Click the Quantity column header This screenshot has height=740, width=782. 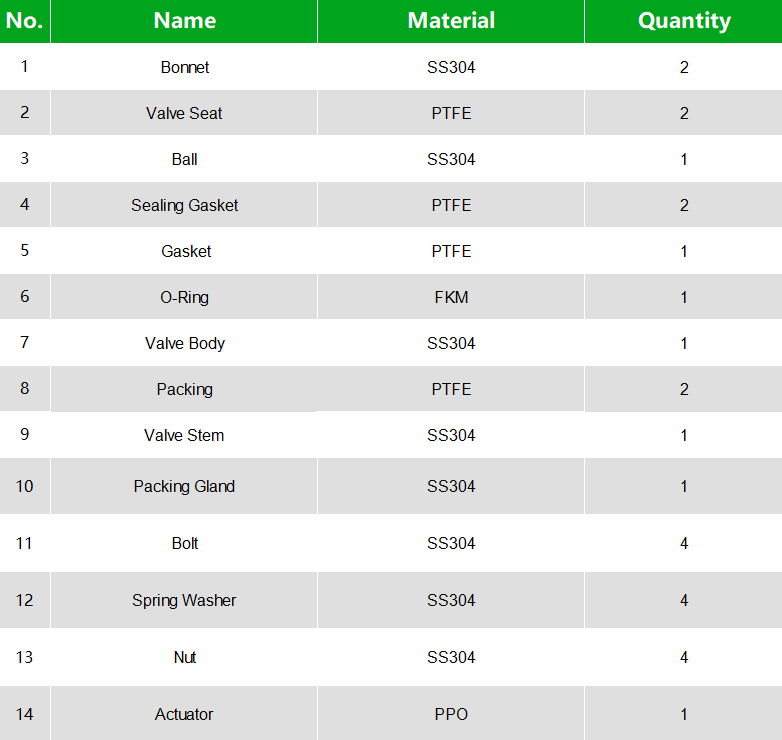click(x=684, y=21)
